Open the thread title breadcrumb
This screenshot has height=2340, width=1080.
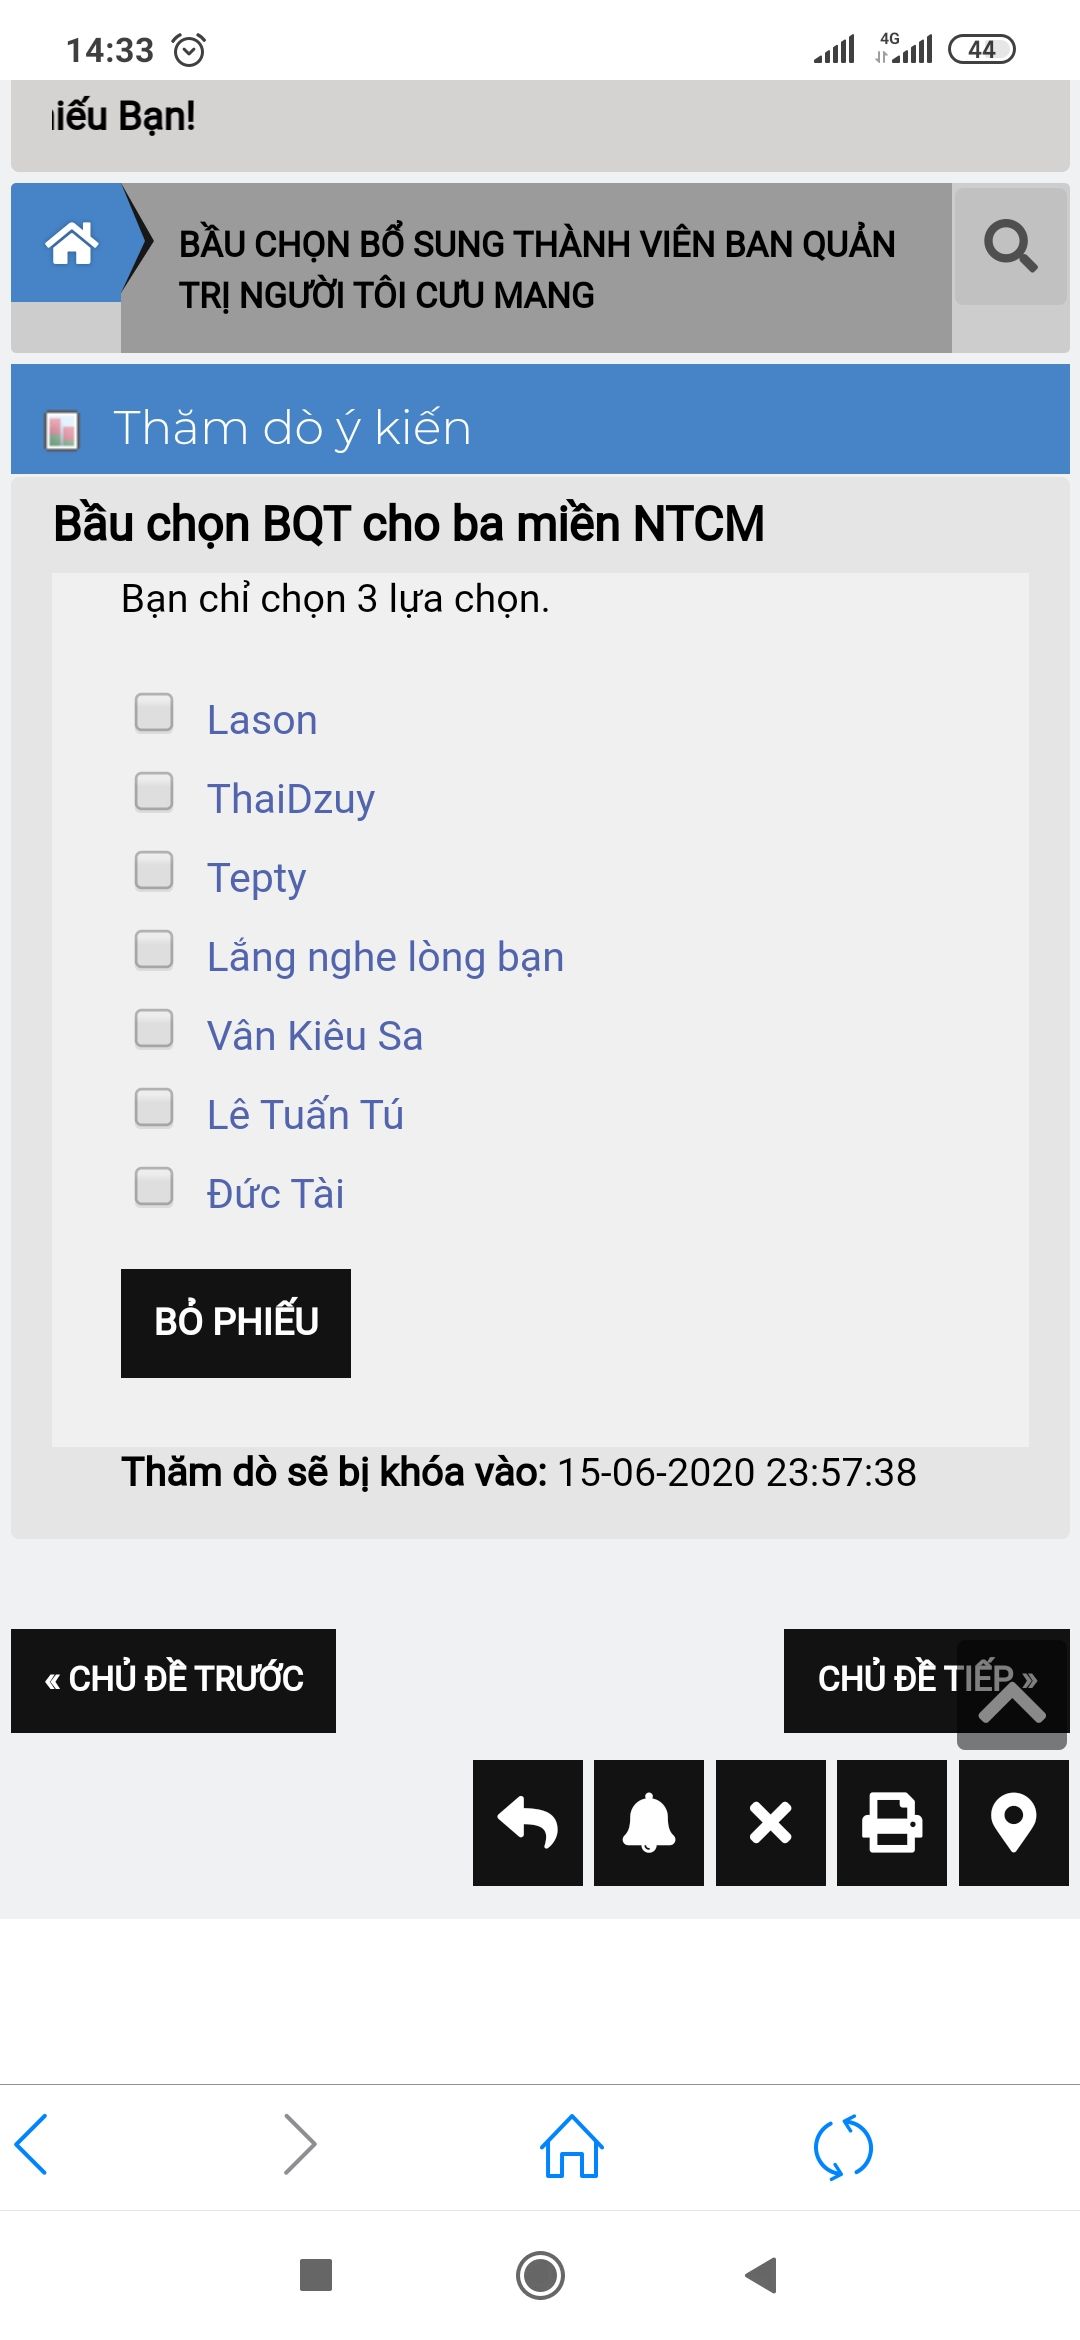pos(536,269)
